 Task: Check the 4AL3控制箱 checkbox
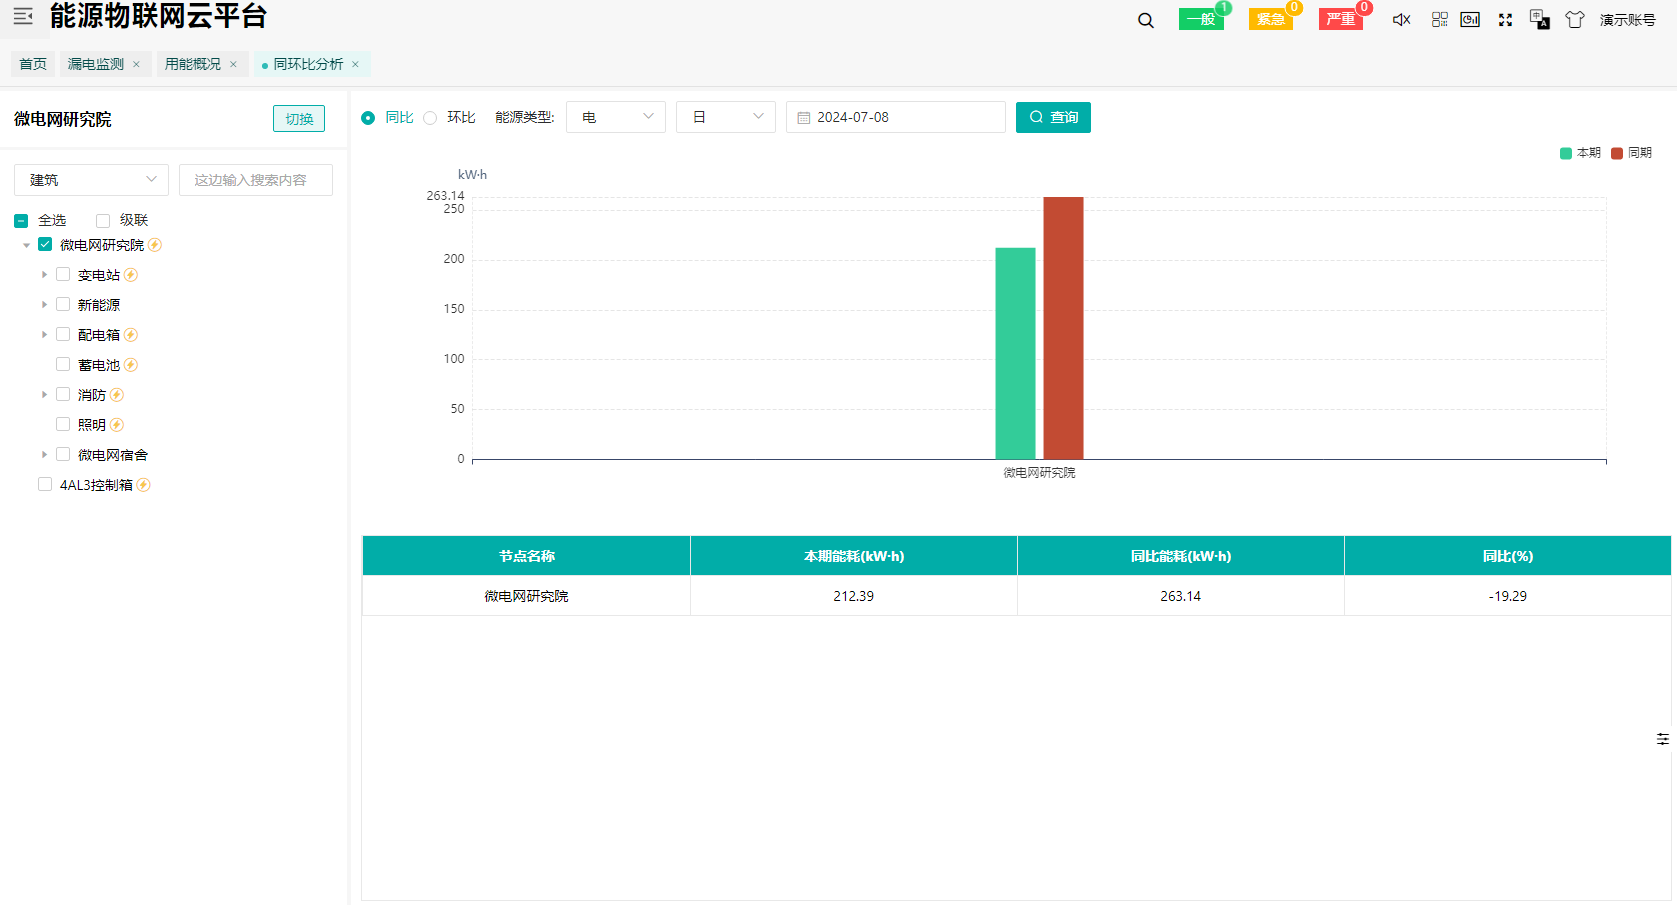[45, 485]
